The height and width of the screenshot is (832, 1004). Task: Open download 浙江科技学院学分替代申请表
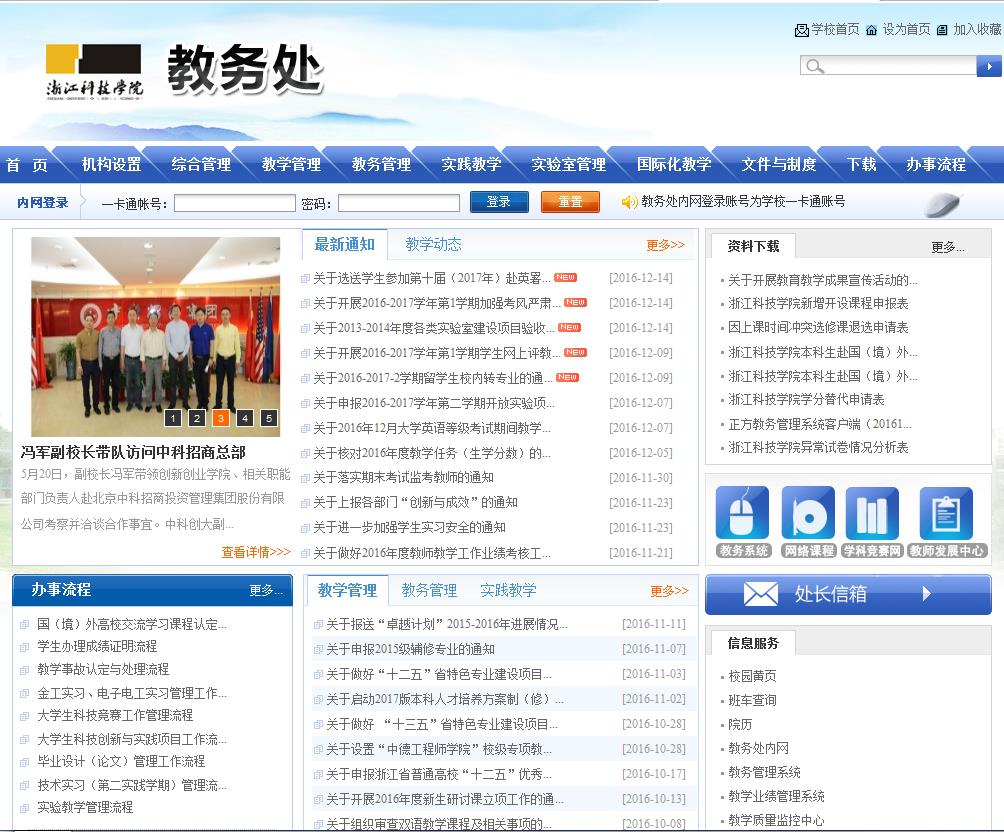(806, 399)
